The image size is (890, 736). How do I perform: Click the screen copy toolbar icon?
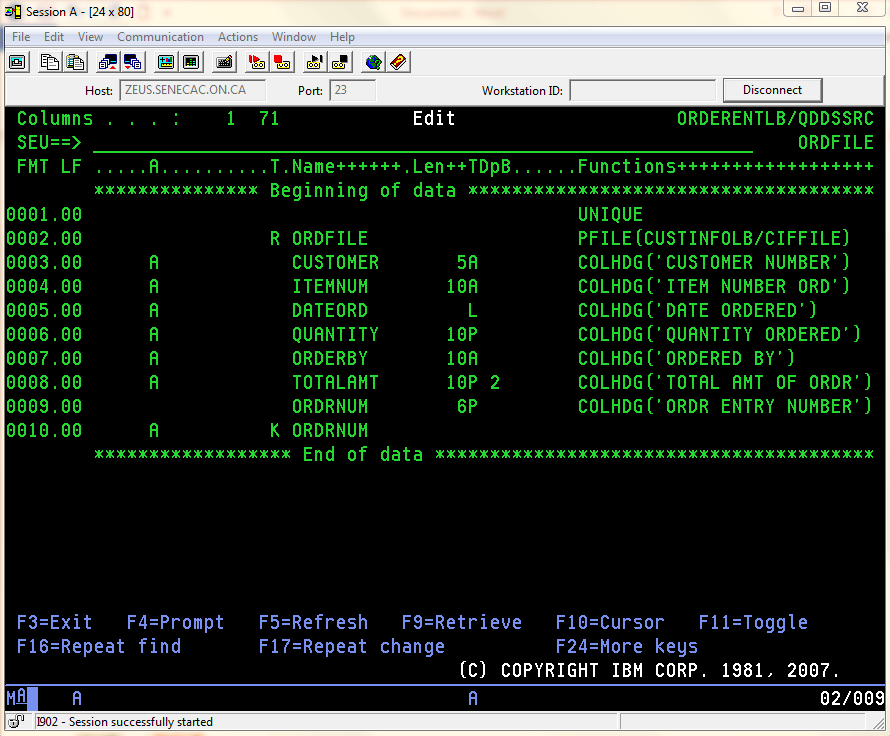click(16, 62)
